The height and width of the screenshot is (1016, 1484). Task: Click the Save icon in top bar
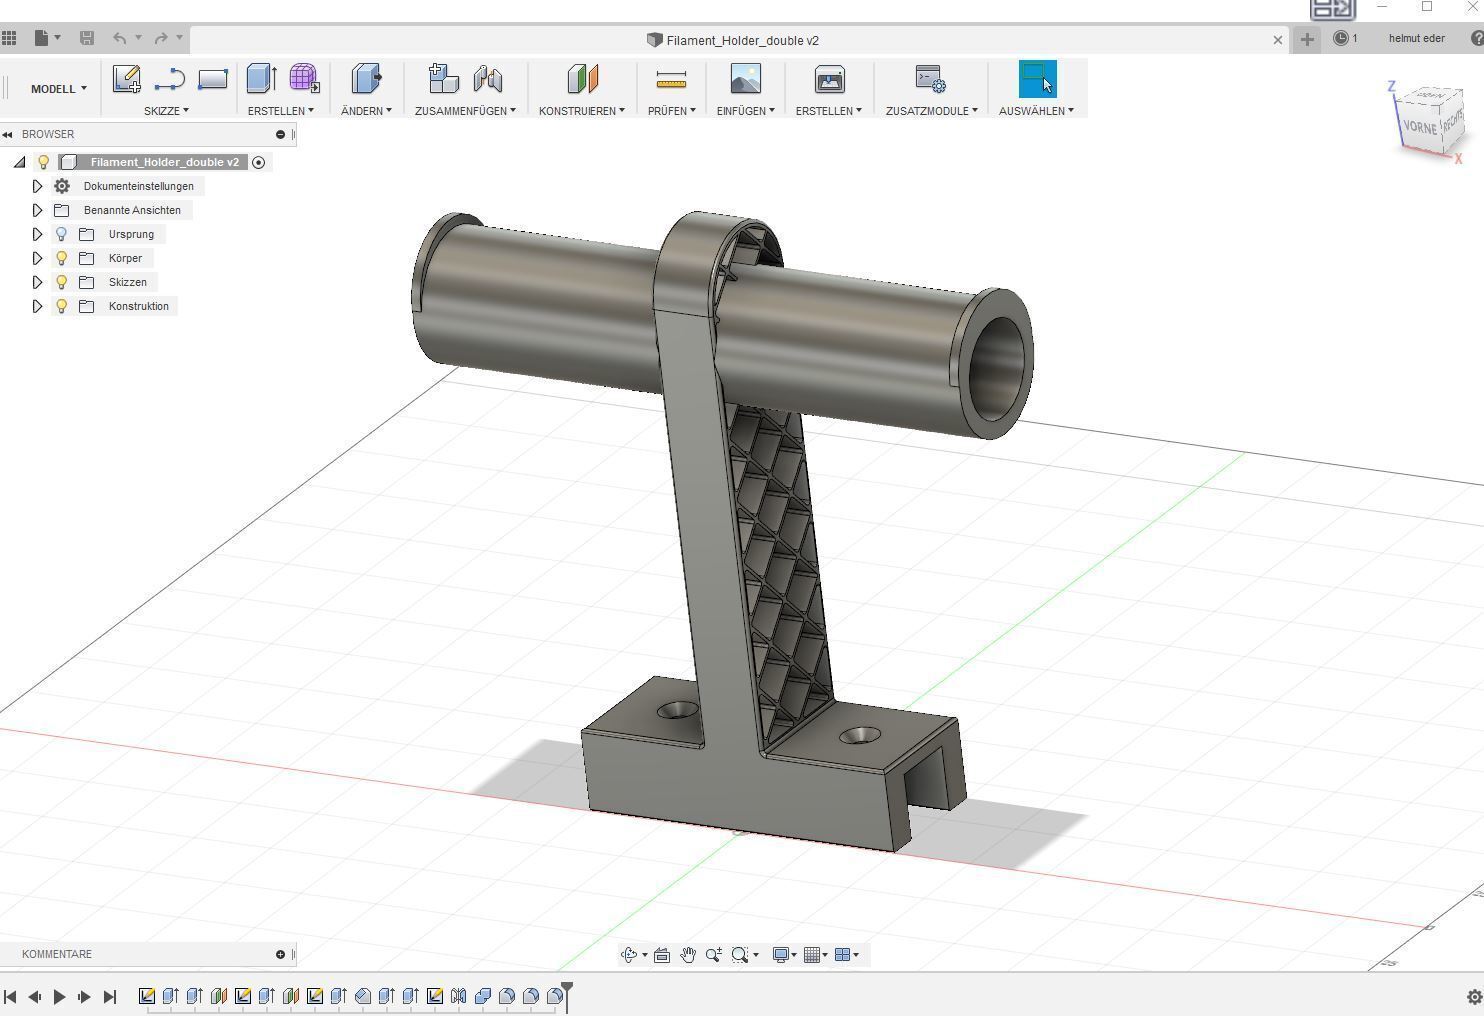(87, 38)
